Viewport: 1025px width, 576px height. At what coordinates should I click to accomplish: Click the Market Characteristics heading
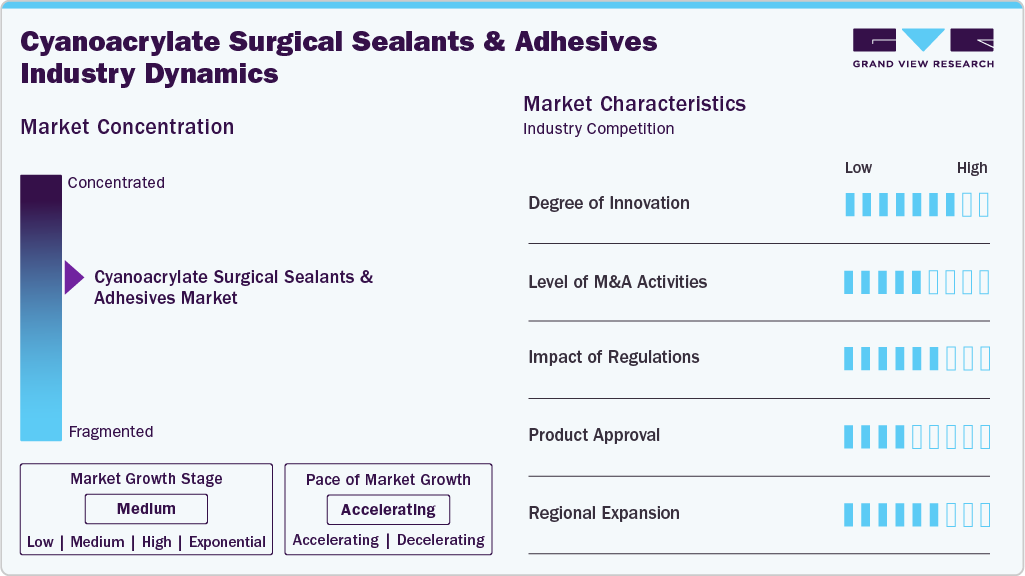pyautogui.click(x=634, y=103)
